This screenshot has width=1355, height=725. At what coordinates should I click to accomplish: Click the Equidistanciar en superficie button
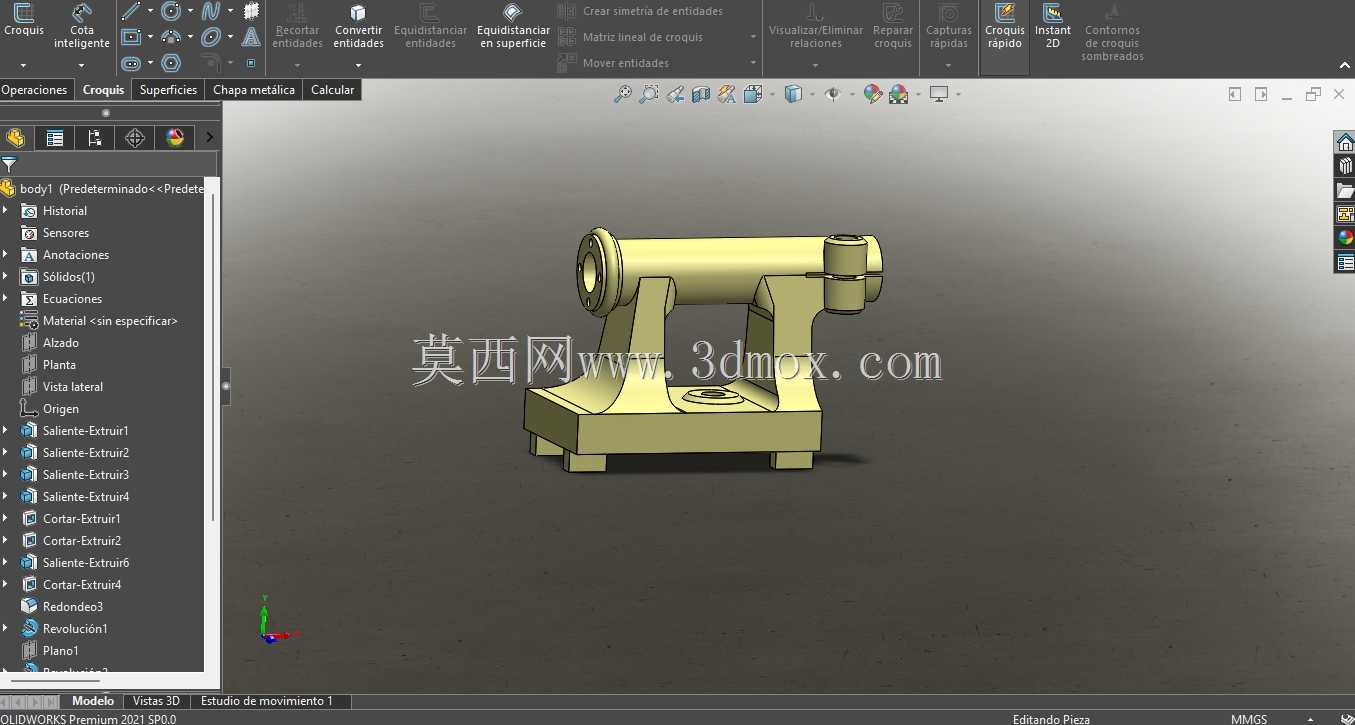coord(513,27)
